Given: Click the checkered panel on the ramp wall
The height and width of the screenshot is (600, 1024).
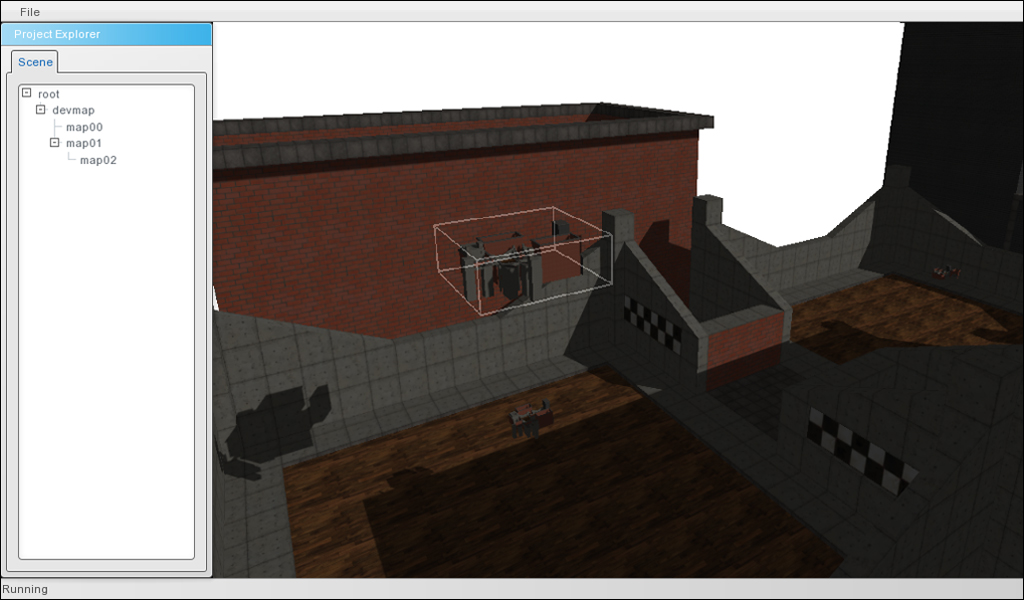Looking at the screenshot, I should 652,322.
